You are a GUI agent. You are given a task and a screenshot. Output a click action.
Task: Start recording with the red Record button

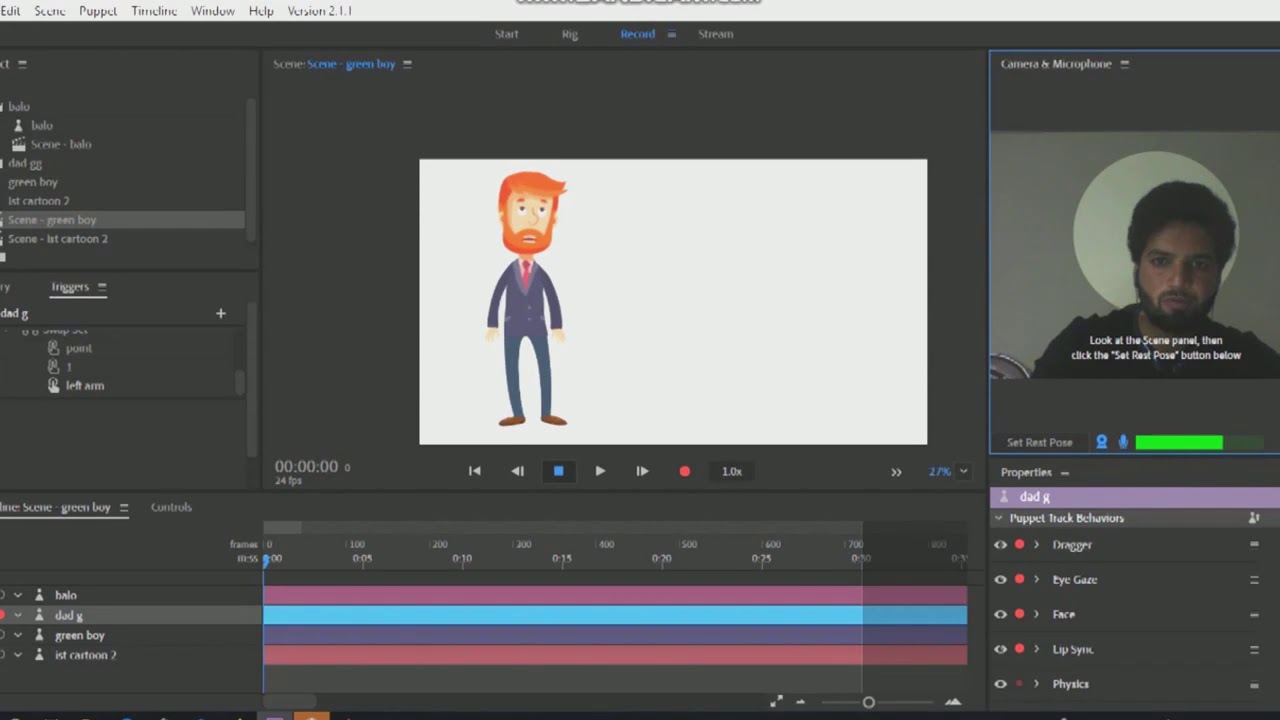(684, 471)
